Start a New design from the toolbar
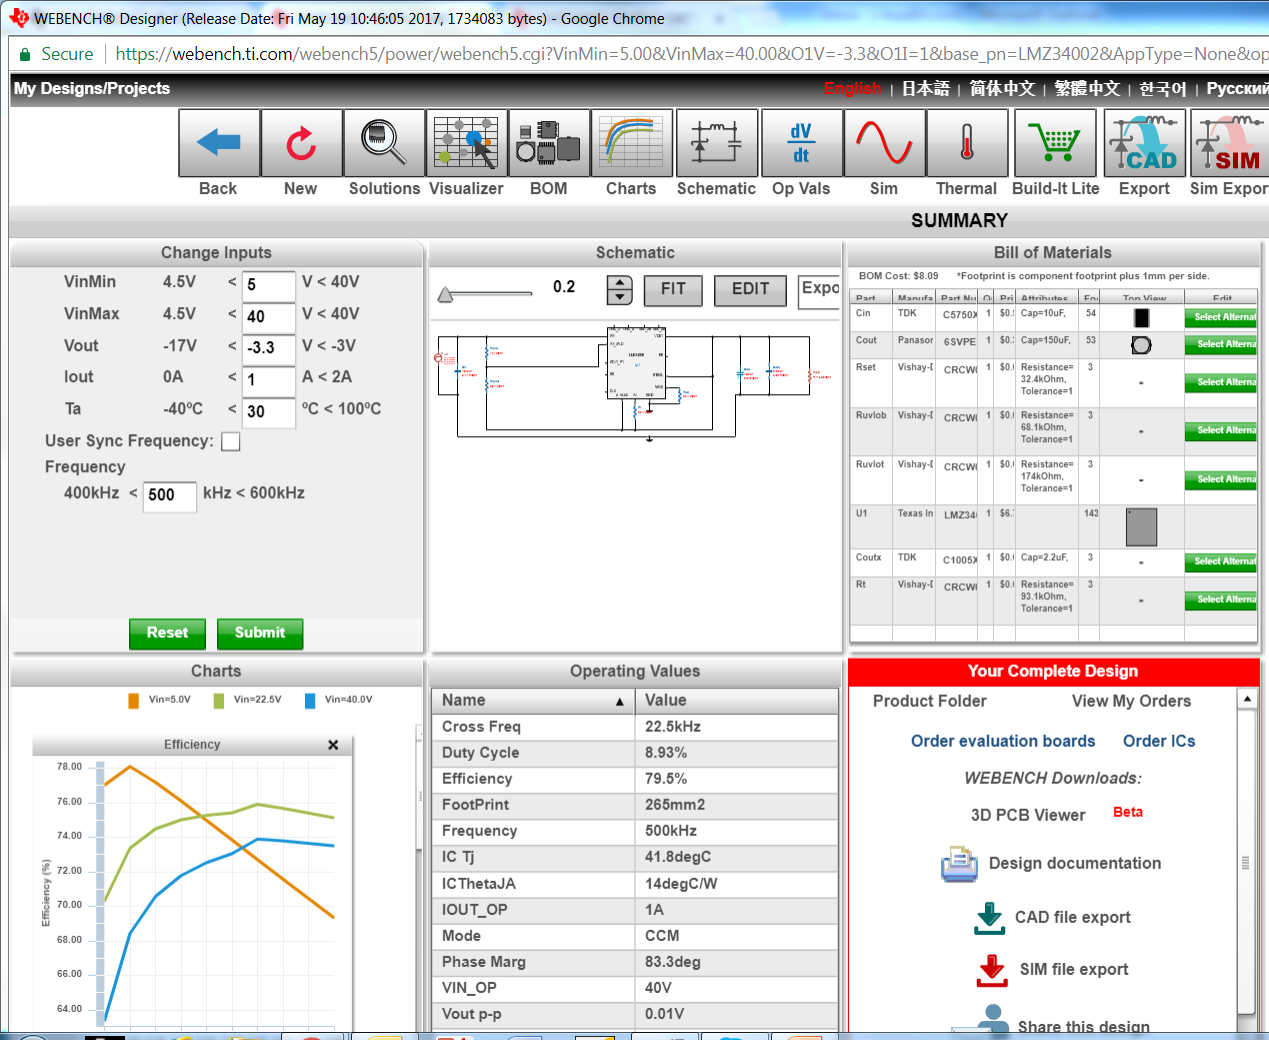Viewport: 1269px width, 1040px height. (301, 143)
